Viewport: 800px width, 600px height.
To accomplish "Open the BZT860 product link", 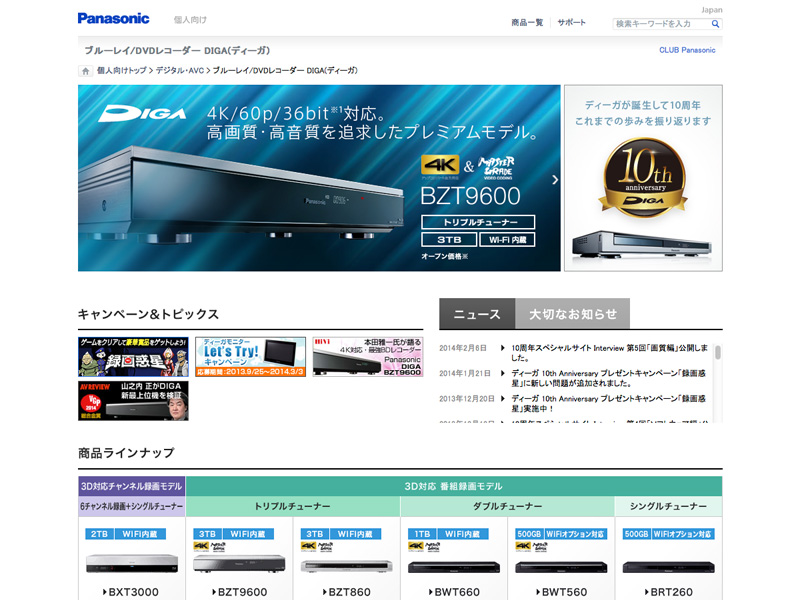I will click(346, 592).
